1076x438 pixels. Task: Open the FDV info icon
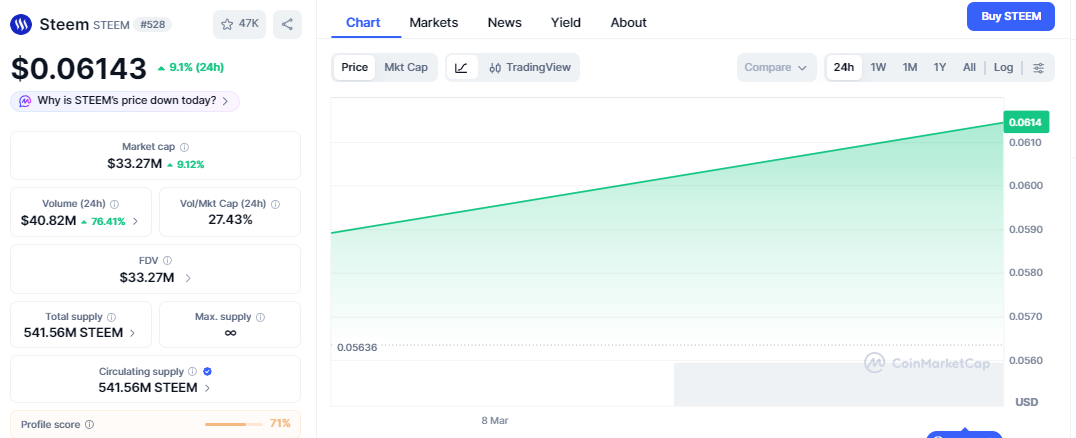coord(167,261)
